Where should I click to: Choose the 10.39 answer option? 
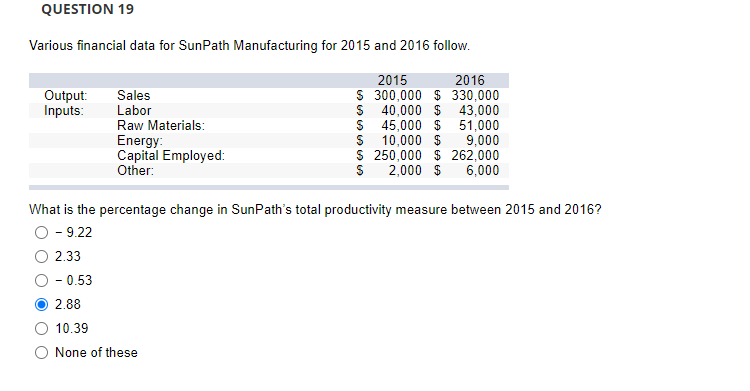[42, 328]
